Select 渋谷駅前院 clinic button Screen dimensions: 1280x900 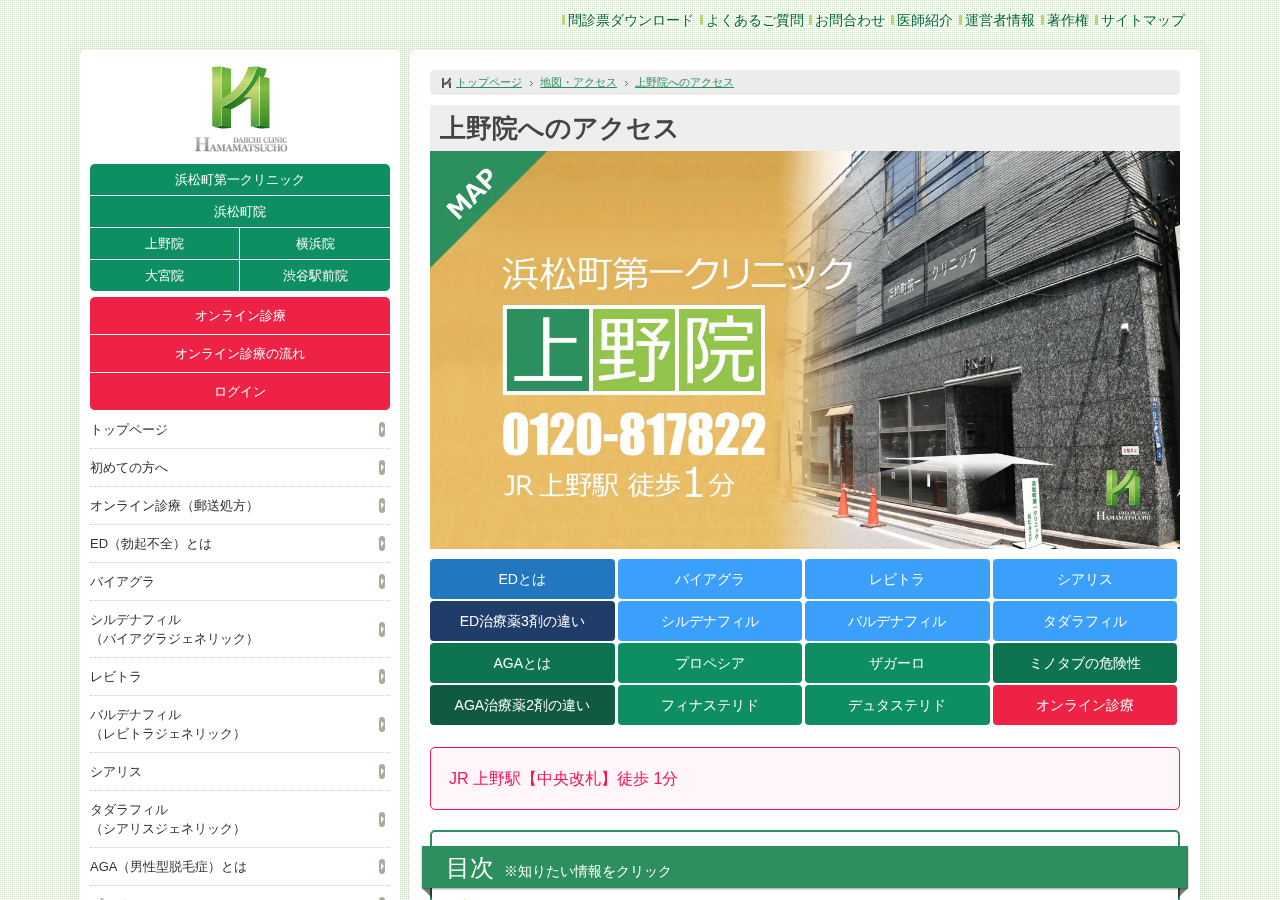tap(315, 276)
